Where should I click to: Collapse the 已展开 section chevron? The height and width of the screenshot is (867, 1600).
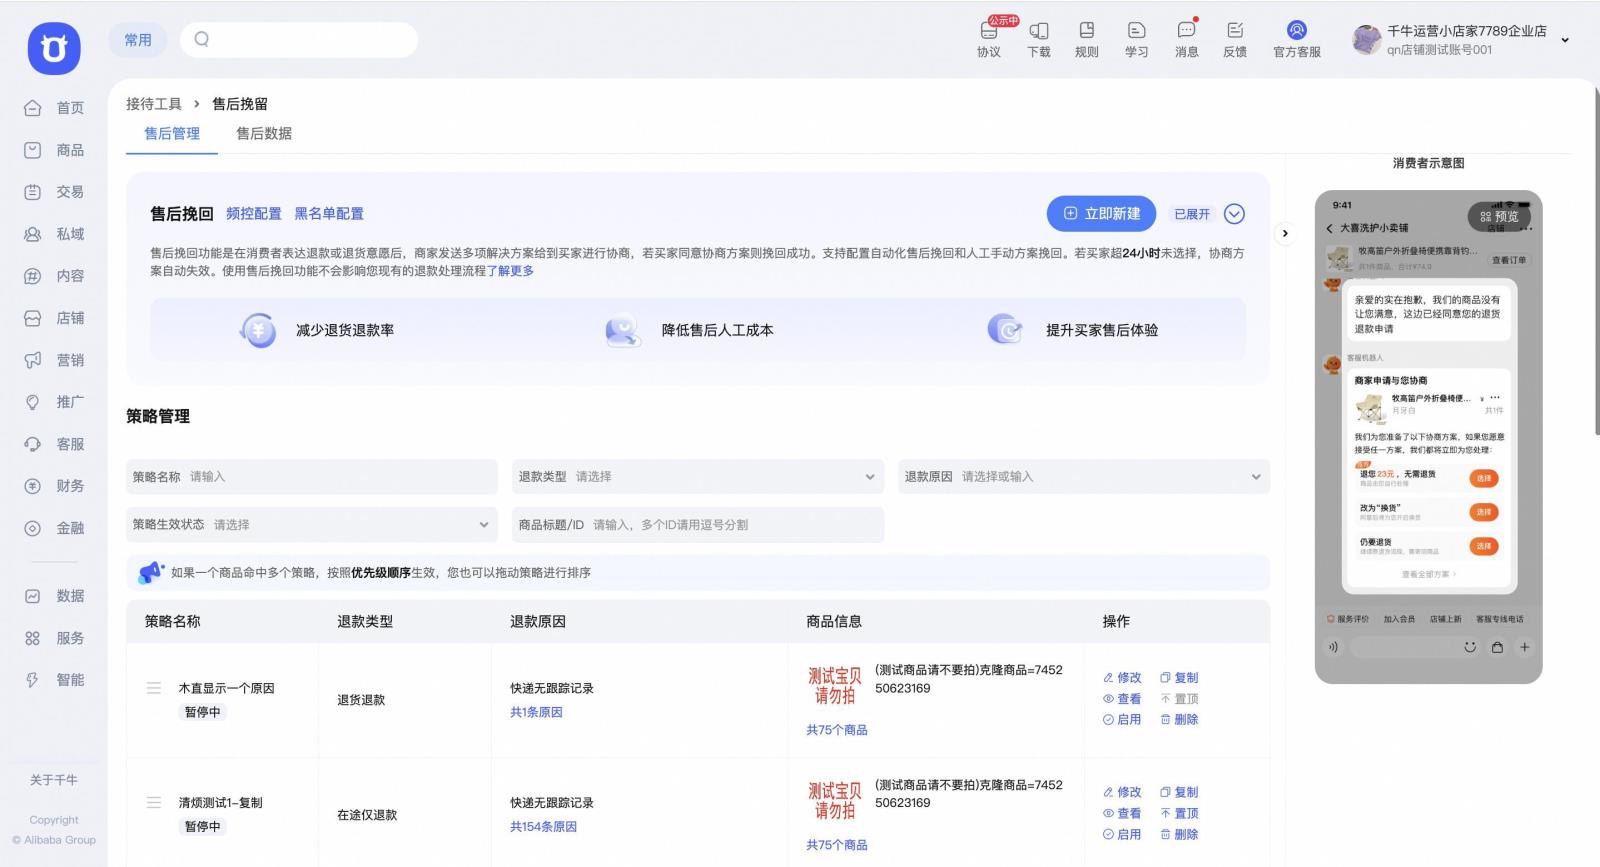[1234, 214]
